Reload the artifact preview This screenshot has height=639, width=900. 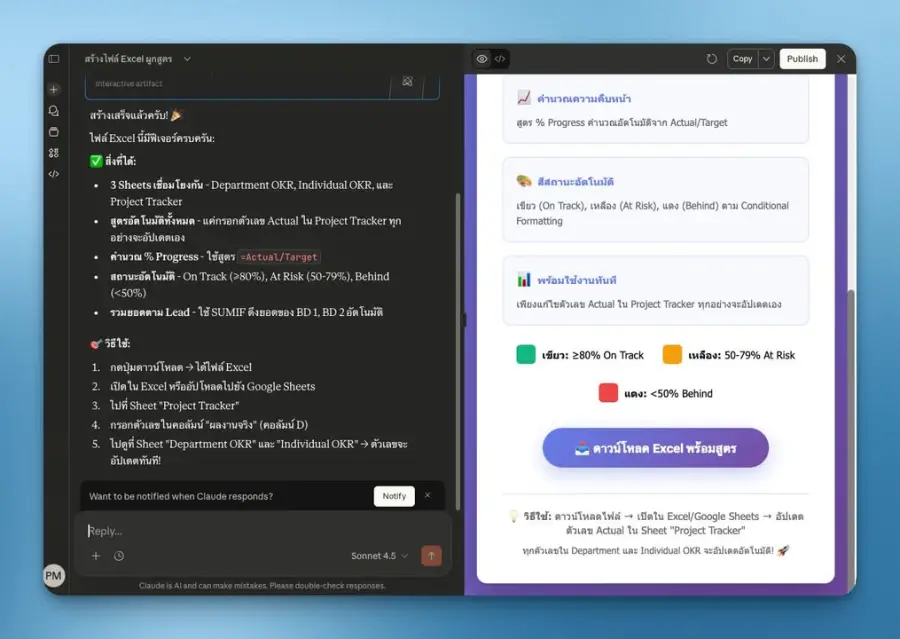coord(712,59)
